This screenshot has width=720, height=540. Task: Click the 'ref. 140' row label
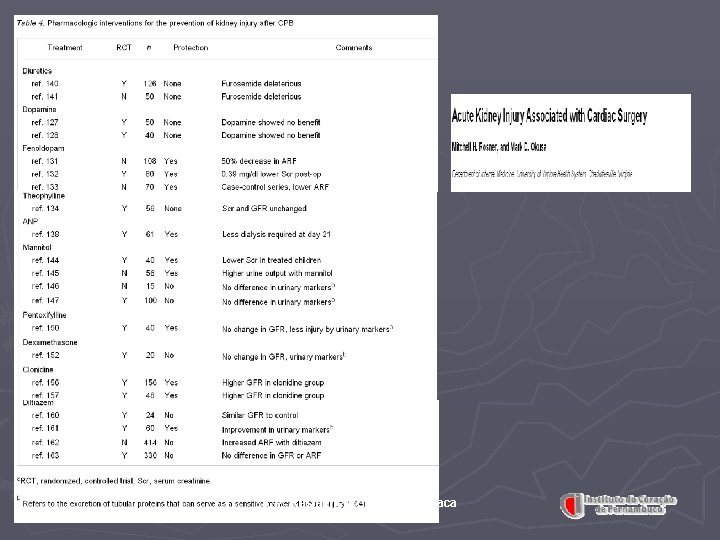coord(45,84)
